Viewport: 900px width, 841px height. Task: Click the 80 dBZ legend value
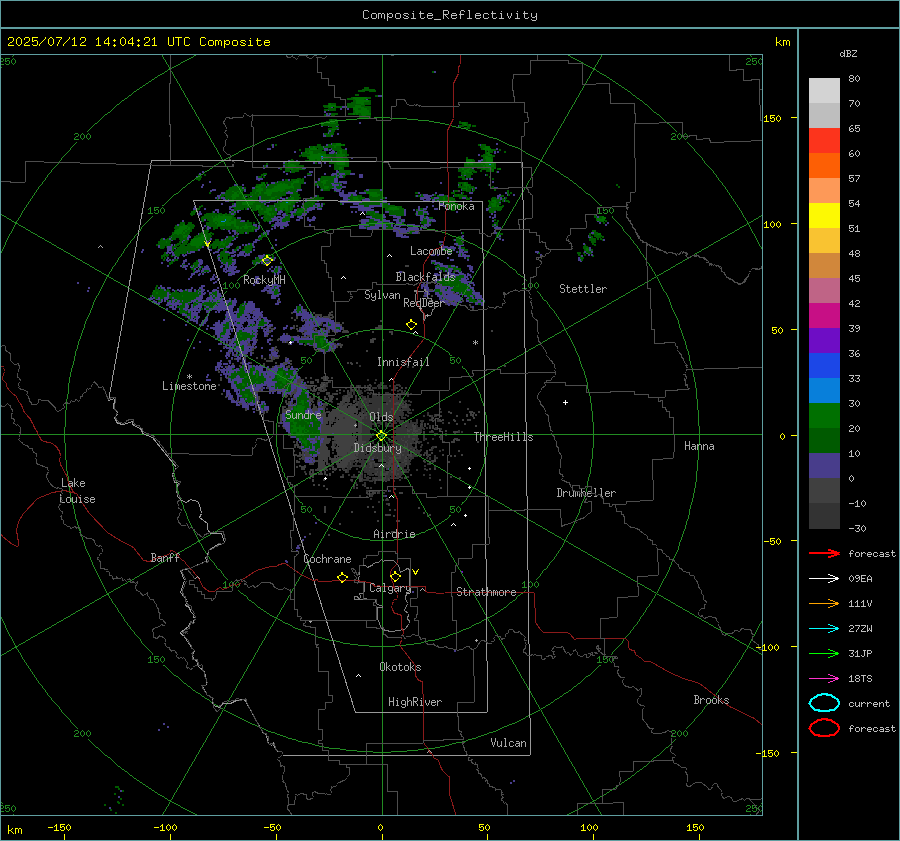(854, 79)
